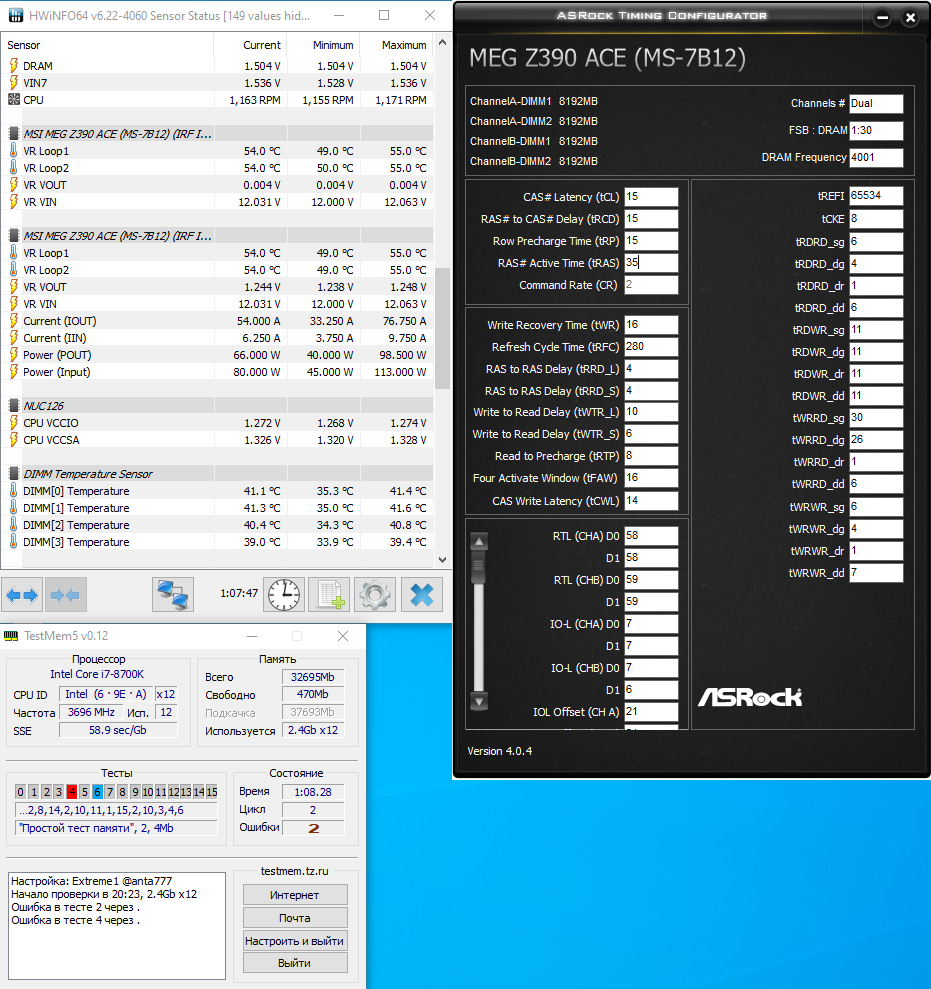The image size is (931, 989).
Task: Click the ASRock scroll down arrow
Action: (x=479, y=701)
